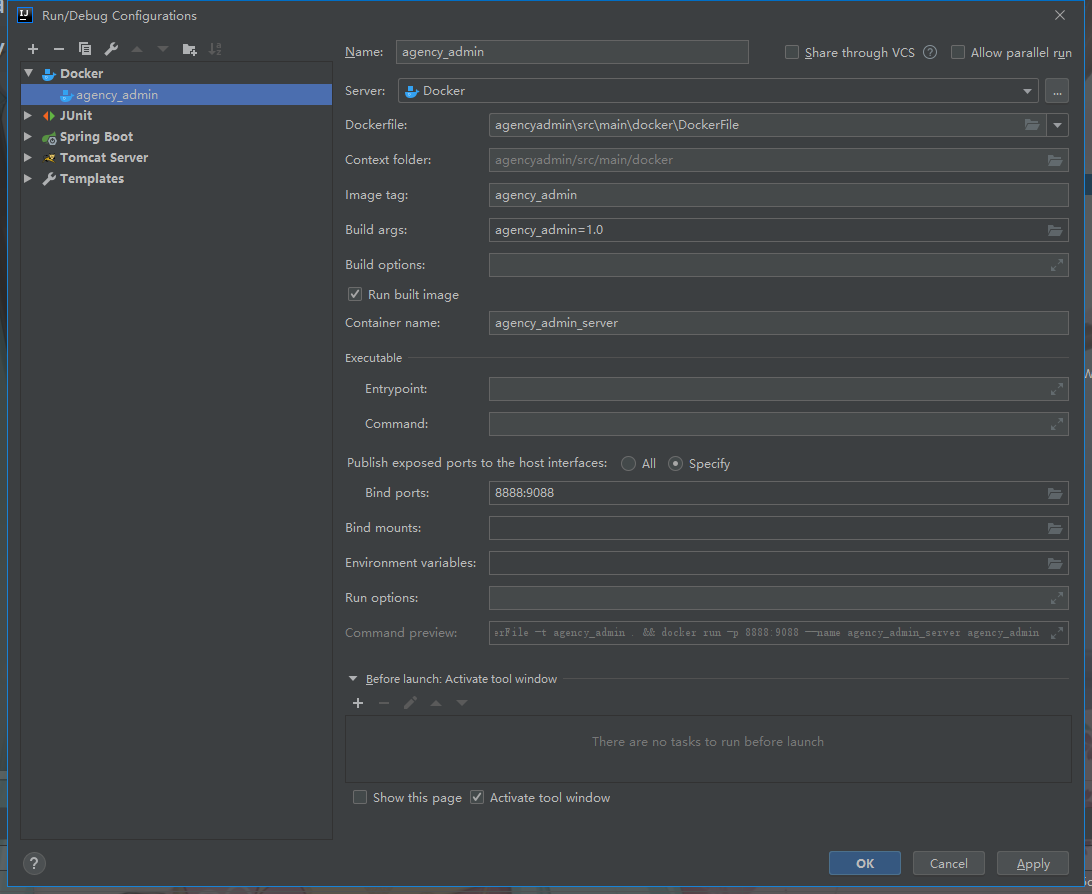
Task: Expand the Tomcat Server tree node
Action: [28, 157]
